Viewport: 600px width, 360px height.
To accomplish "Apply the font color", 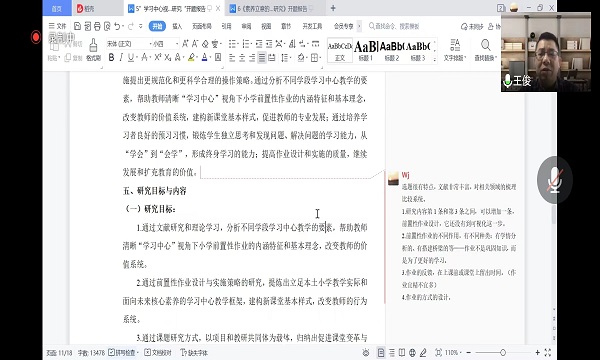I will point(204,57).
